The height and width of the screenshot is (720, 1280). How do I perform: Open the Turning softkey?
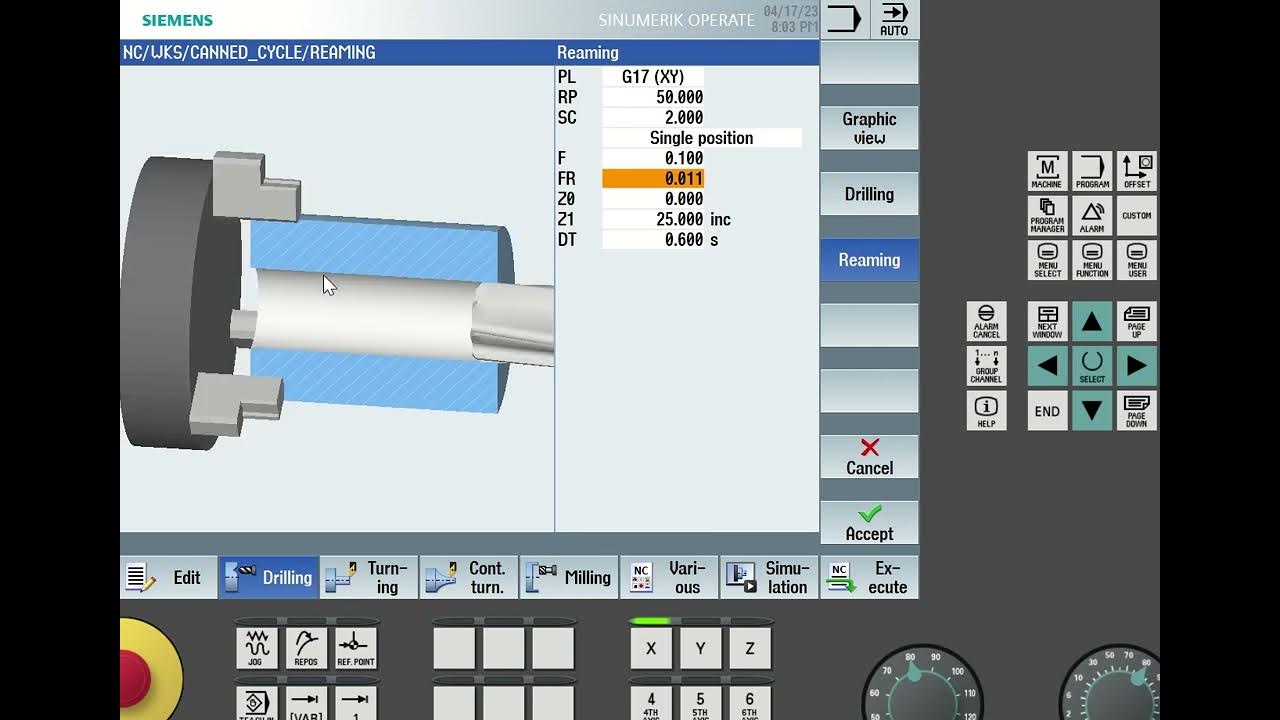point(369,577)
